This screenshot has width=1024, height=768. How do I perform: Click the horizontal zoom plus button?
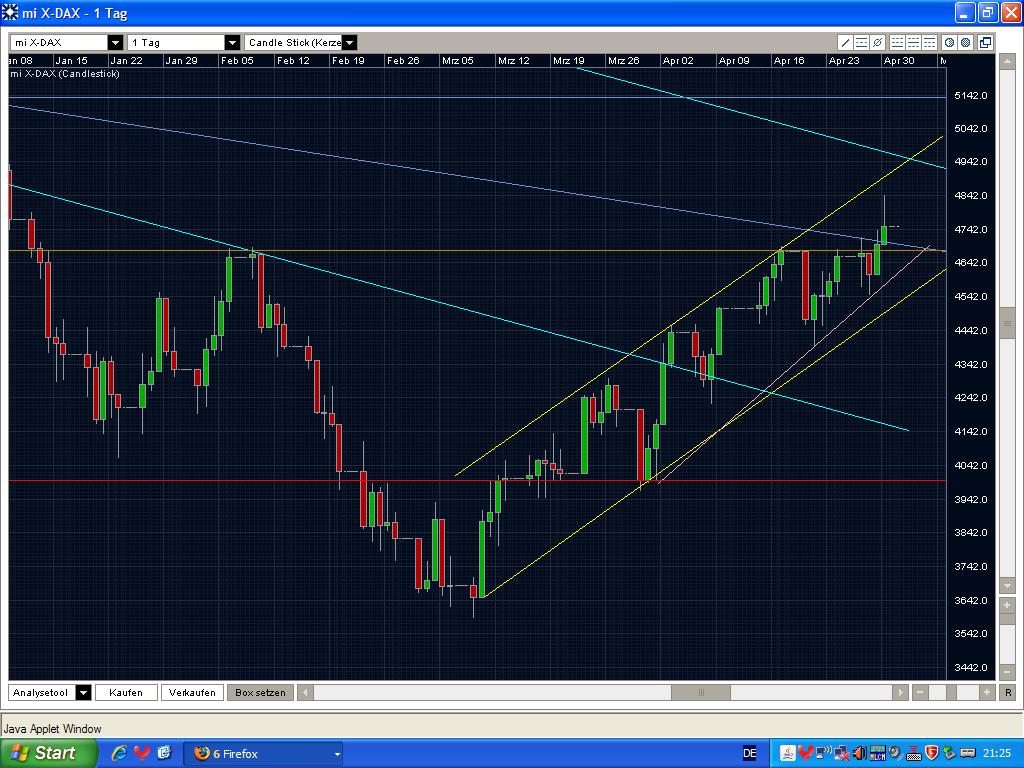coord(987,692)
